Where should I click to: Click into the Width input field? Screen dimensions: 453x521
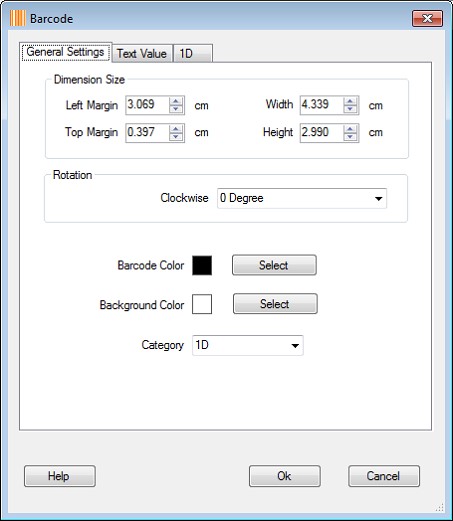pos(322,105)
